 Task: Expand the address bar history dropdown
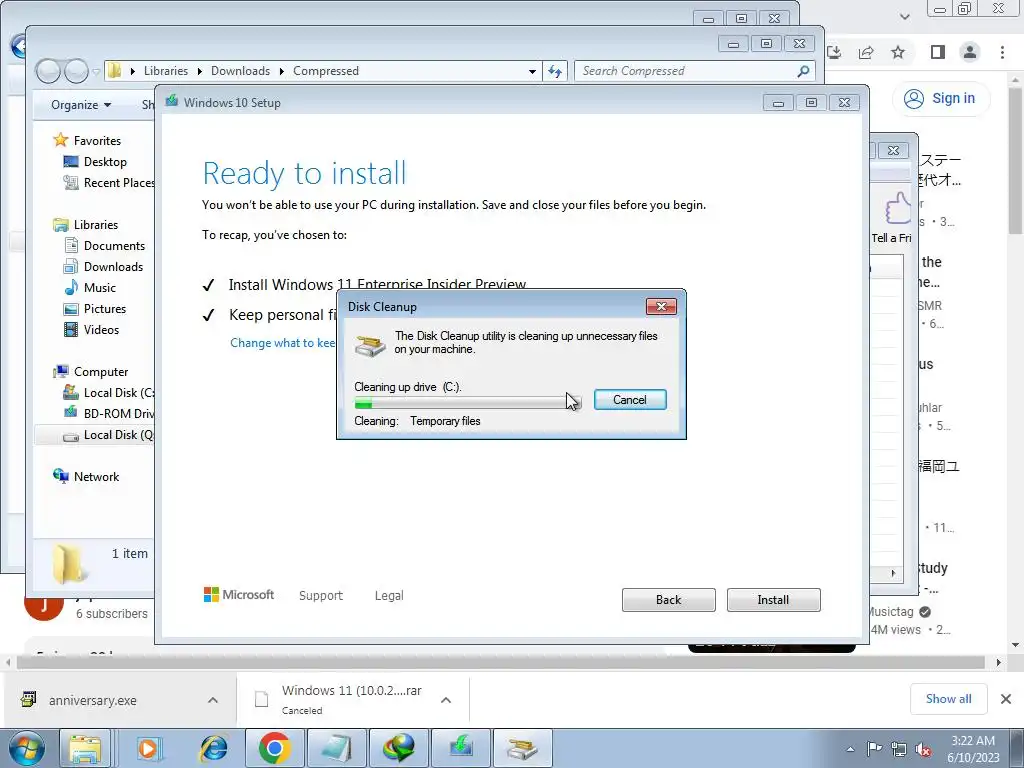pos(532,71)
